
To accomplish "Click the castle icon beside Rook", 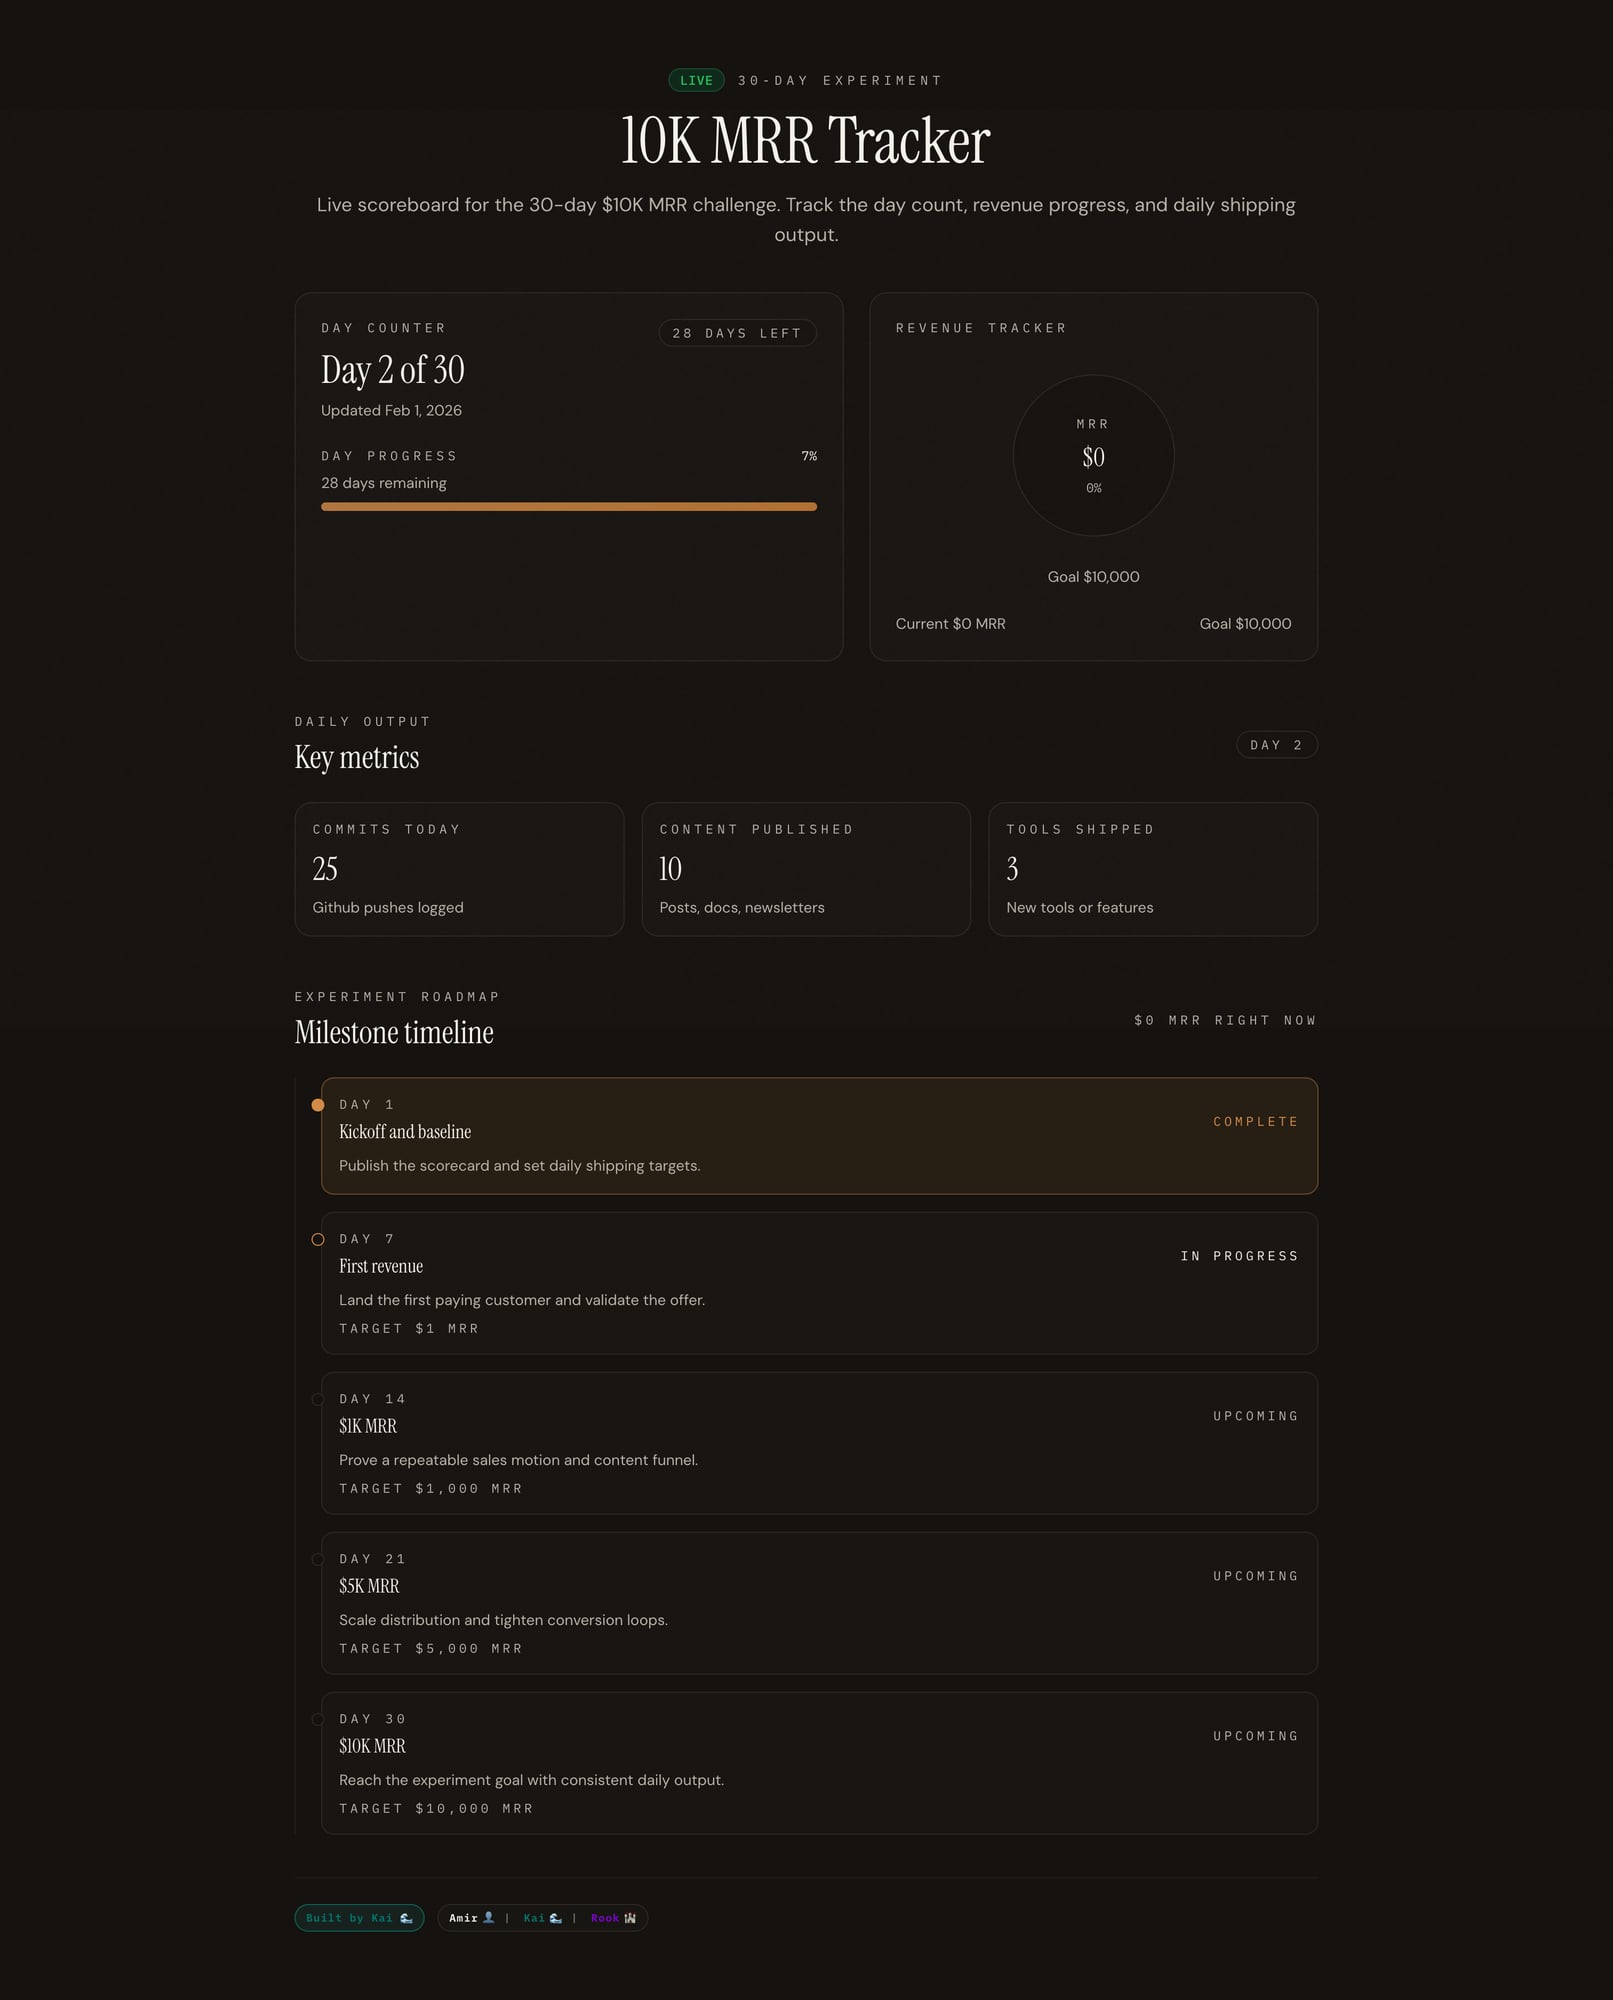I will pyautogui.click(x=630, y=1918).
